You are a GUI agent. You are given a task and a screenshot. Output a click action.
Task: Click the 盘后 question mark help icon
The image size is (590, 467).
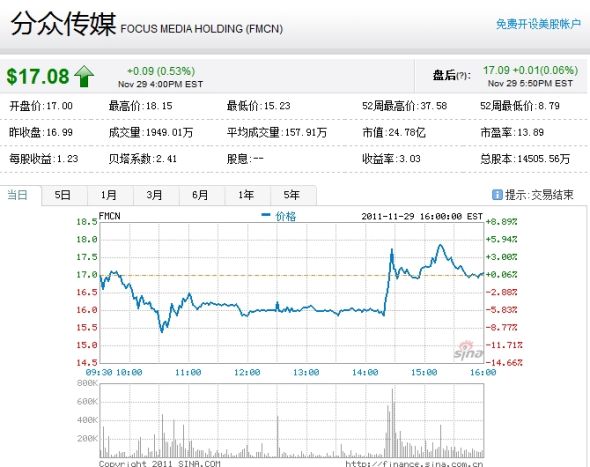point(462,76)
